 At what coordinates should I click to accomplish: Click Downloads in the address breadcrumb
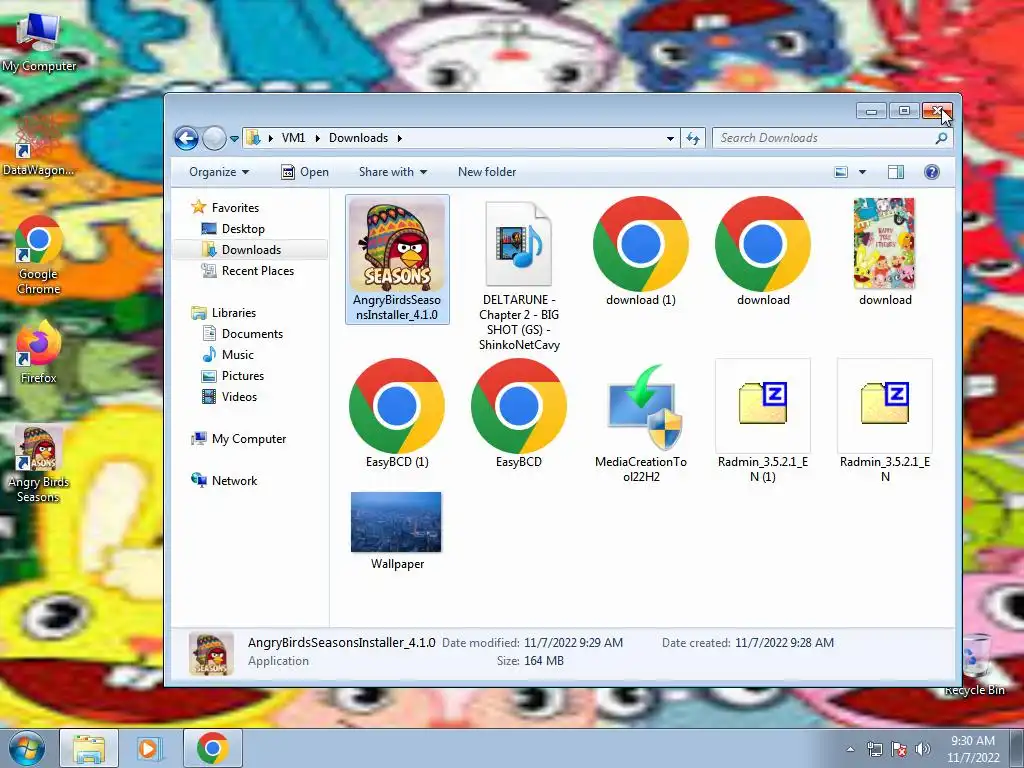pyautogui.click(x=358, y=138)
